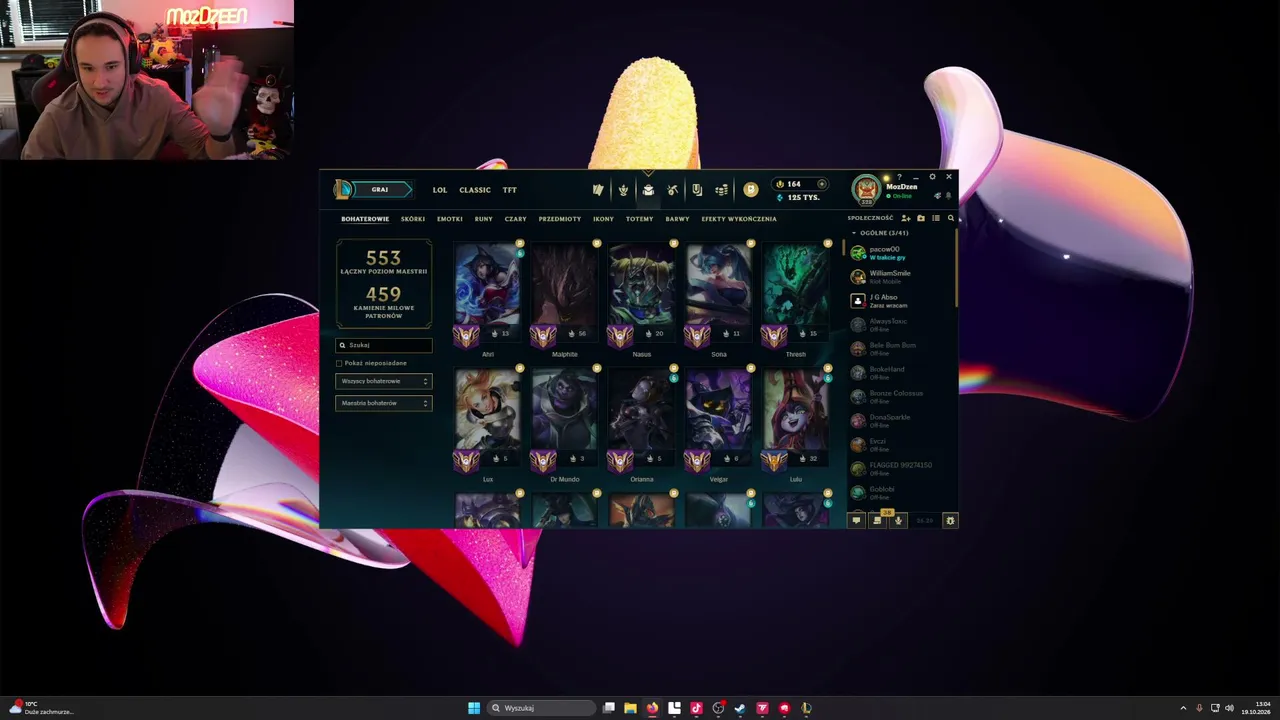This screenshot has width=1280, height=720.
Task: Switch to the SKÓRKI tab
Action: pos(413,219)
